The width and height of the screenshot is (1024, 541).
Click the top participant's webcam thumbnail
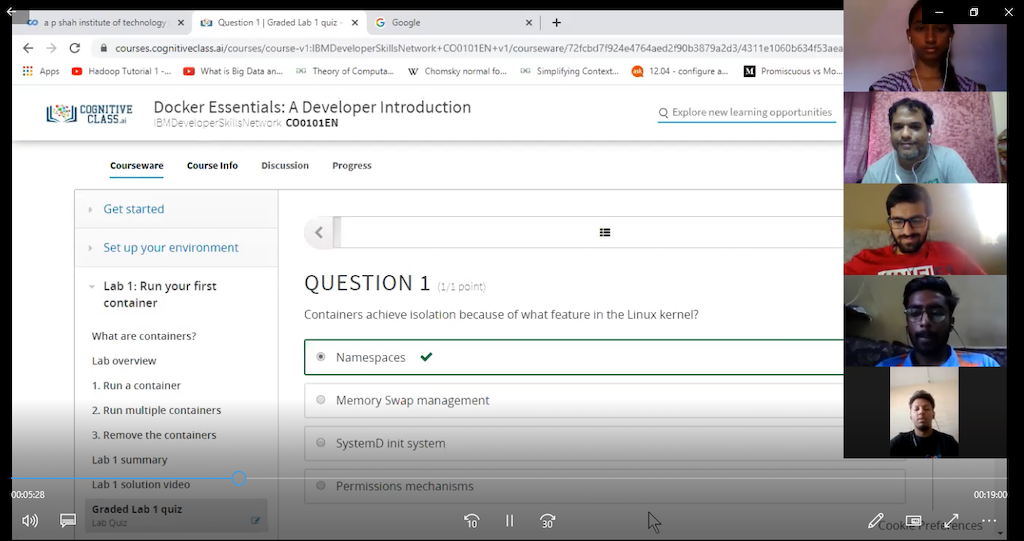click(925, 46)
